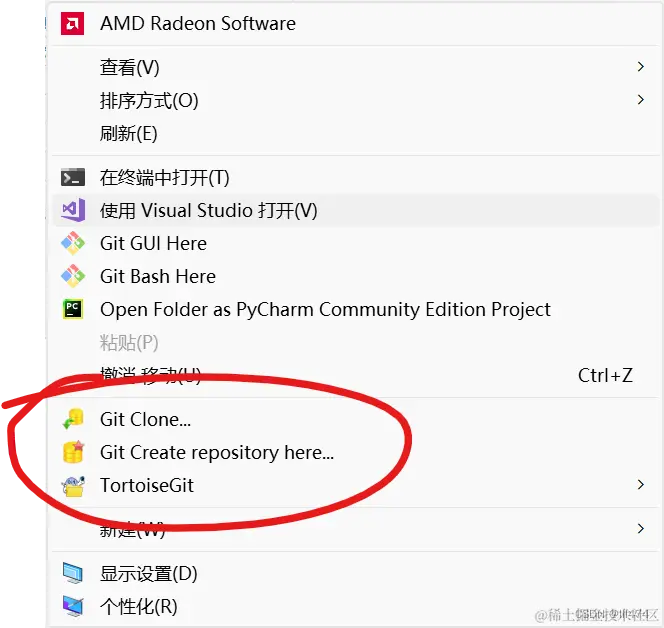Expand the TortoiseGit submenu arrow
This screenshot has width=664, height=628.
[x=640, y=485]
